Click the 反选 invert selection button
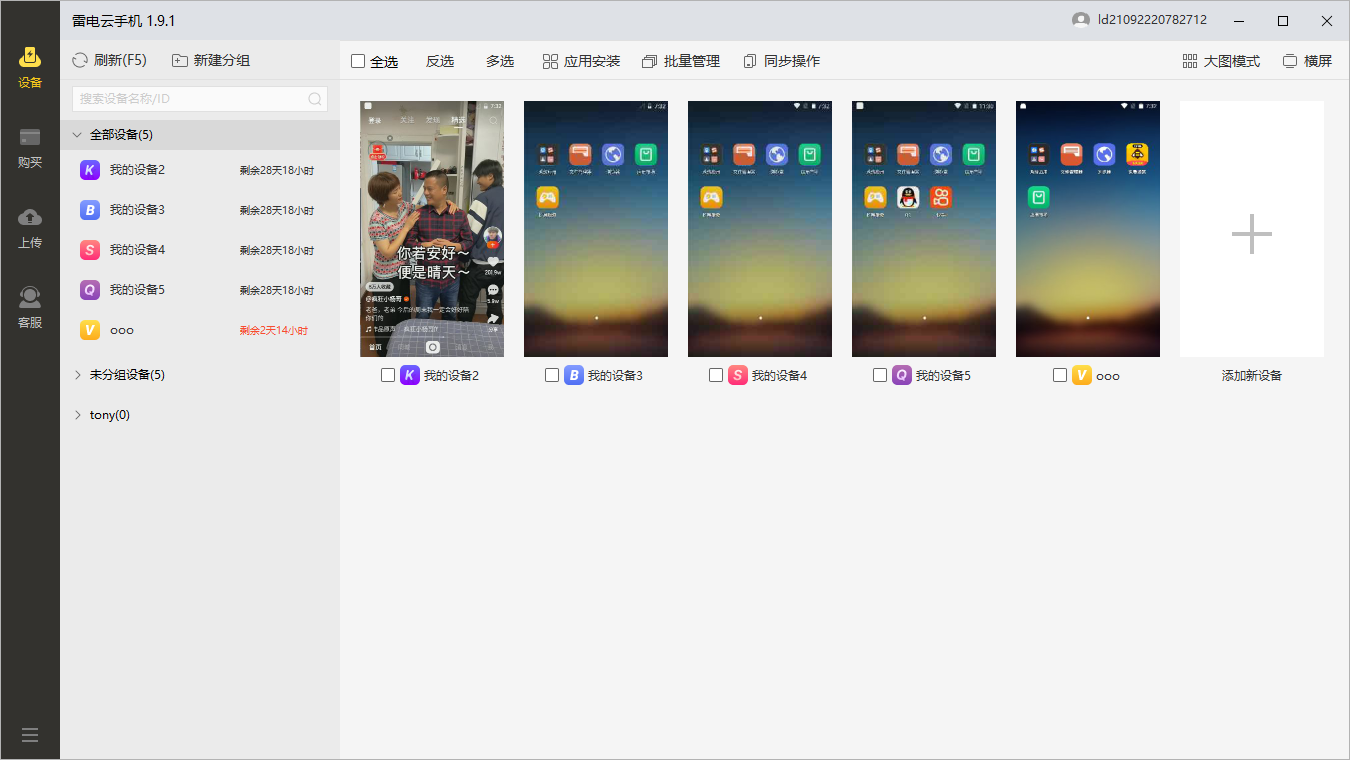The height and width of the screenshot is (760, 1350). click(440, 61)
